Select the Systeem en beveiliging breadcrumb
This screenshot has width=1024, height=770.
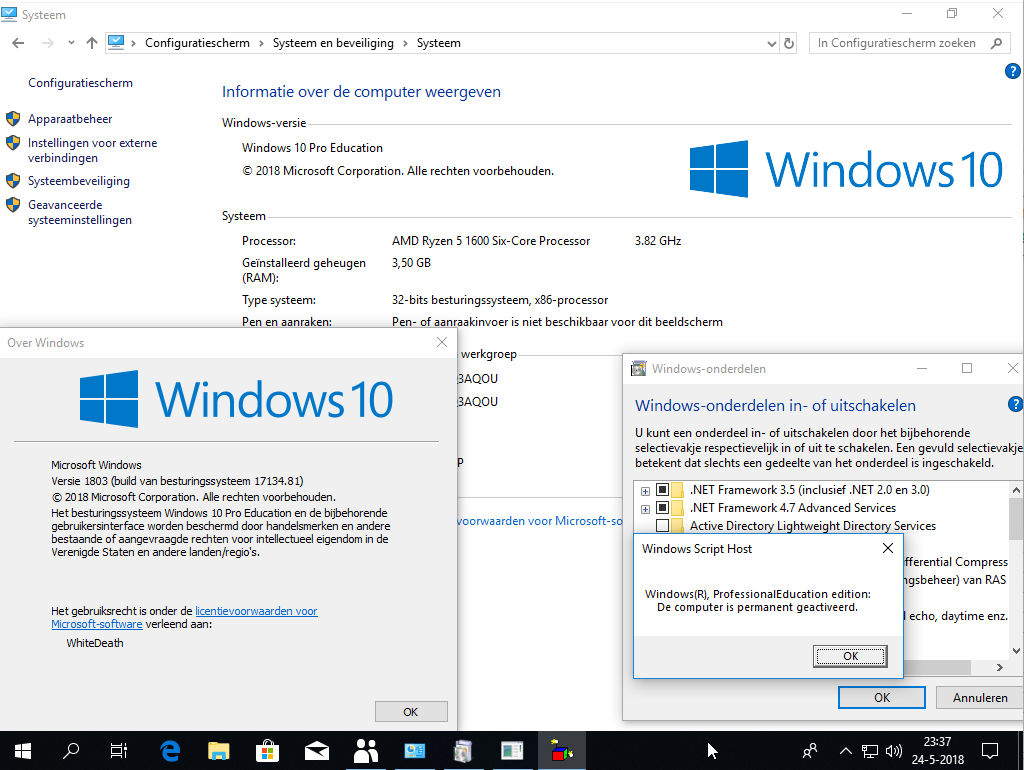pos(333,43)
